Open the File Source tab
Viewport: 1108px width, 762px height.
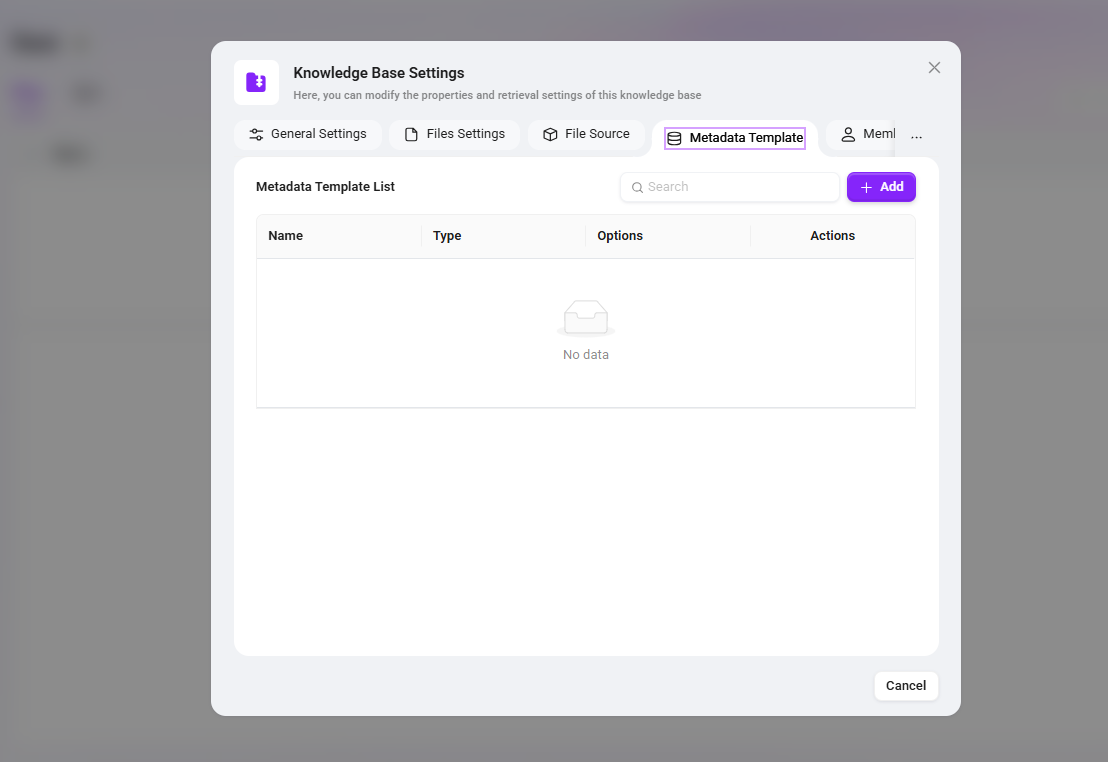click(x=586, y=134)
